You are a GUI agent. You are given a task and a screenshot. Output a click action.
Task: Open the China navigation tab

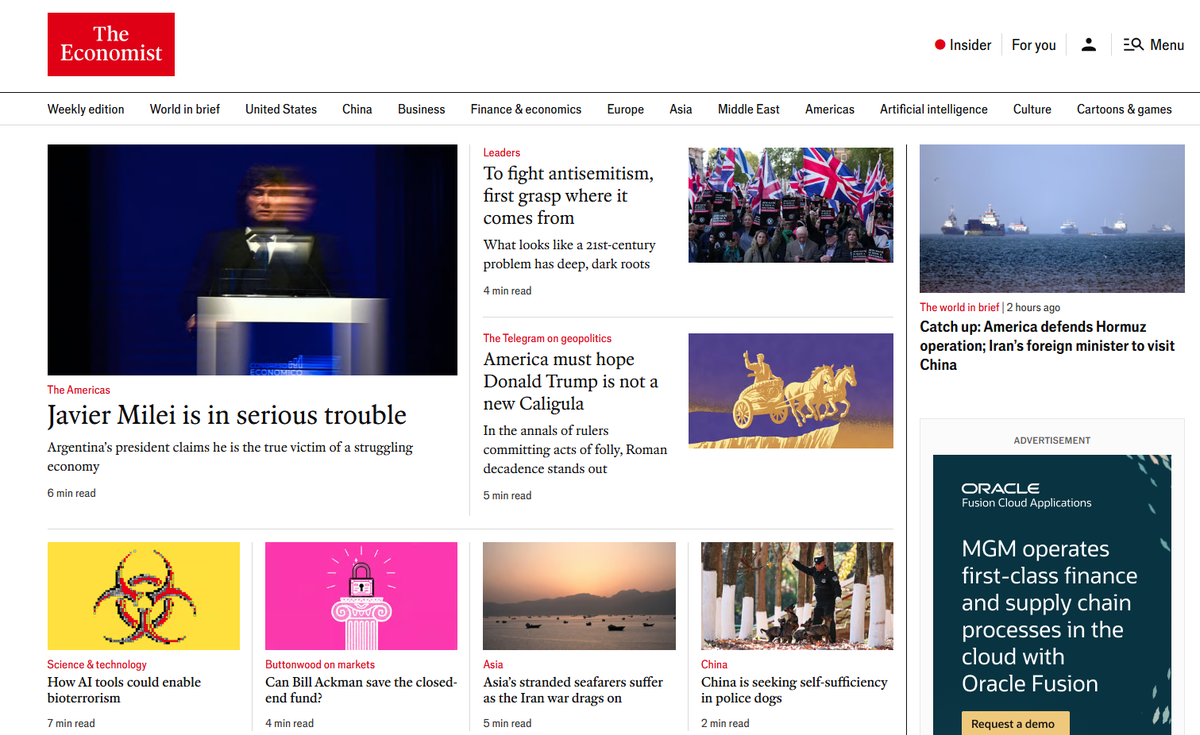(x=357, y=109)
